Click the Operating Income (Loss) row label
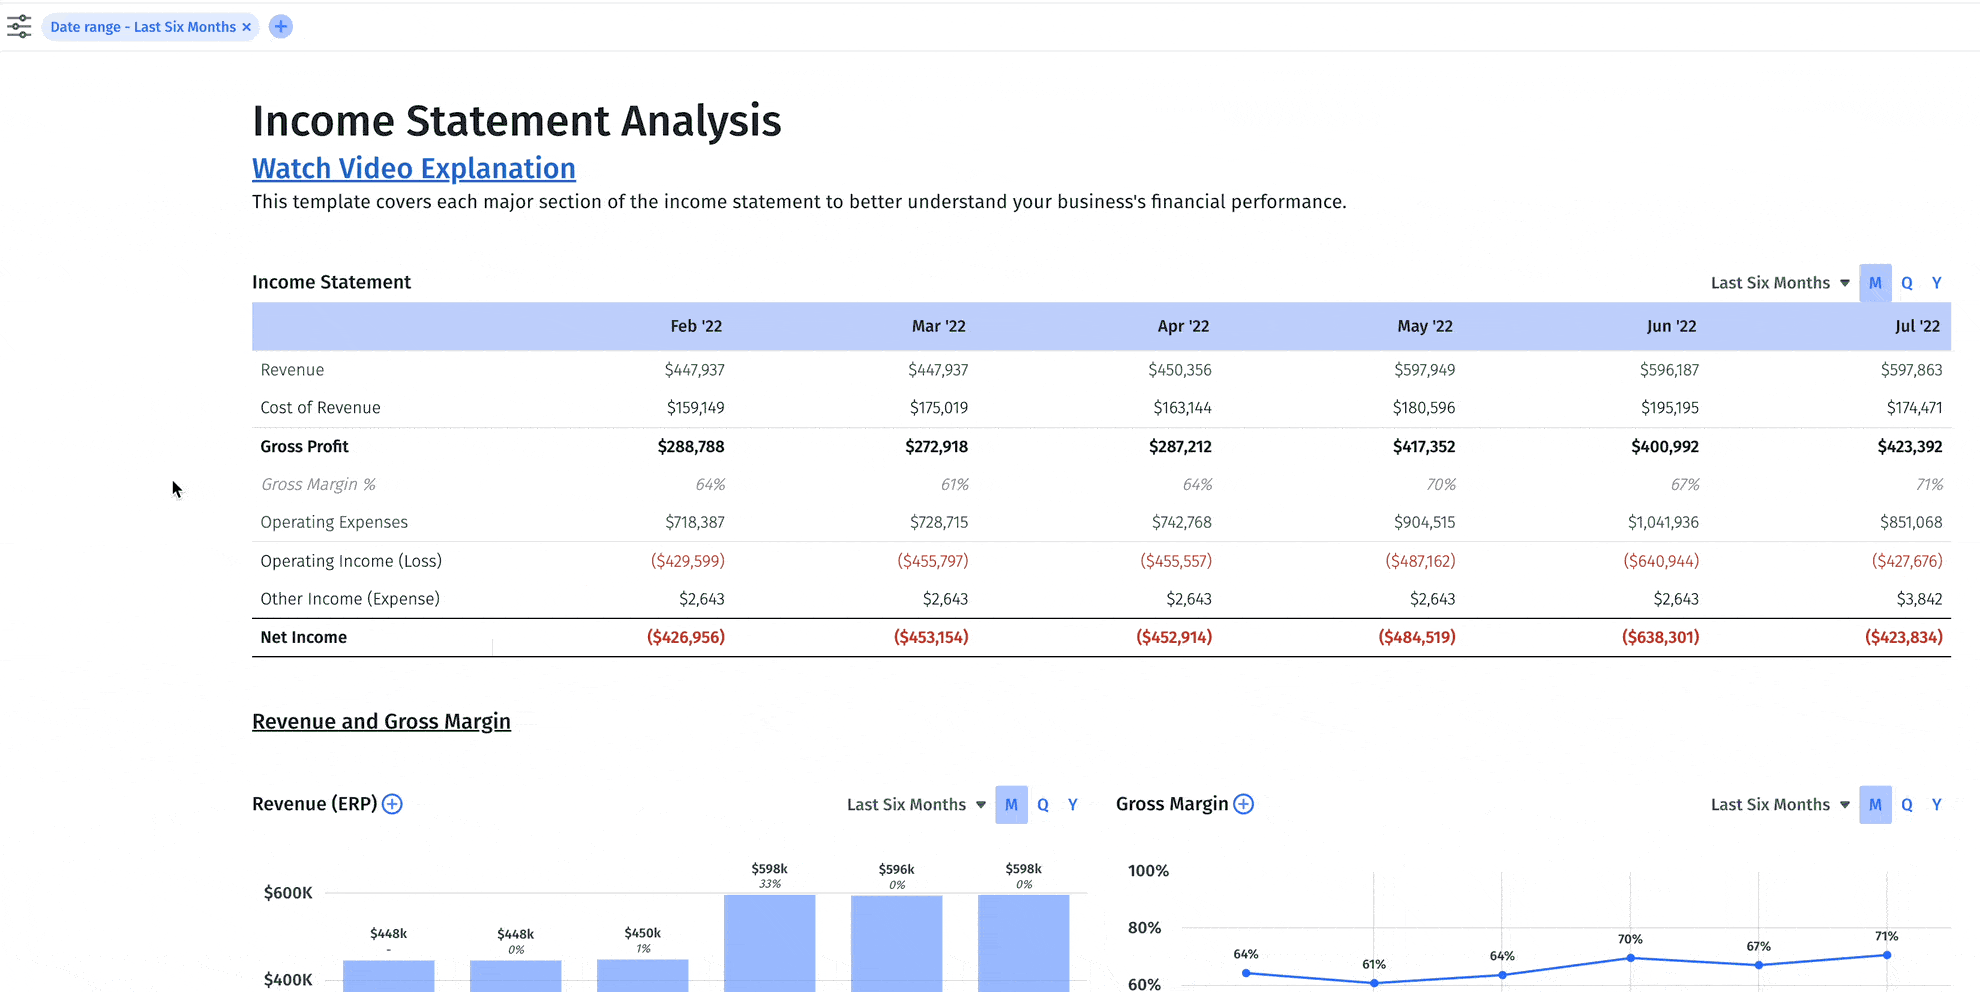The width and height of the screenshot is (1980, 992). pos(351,561)
